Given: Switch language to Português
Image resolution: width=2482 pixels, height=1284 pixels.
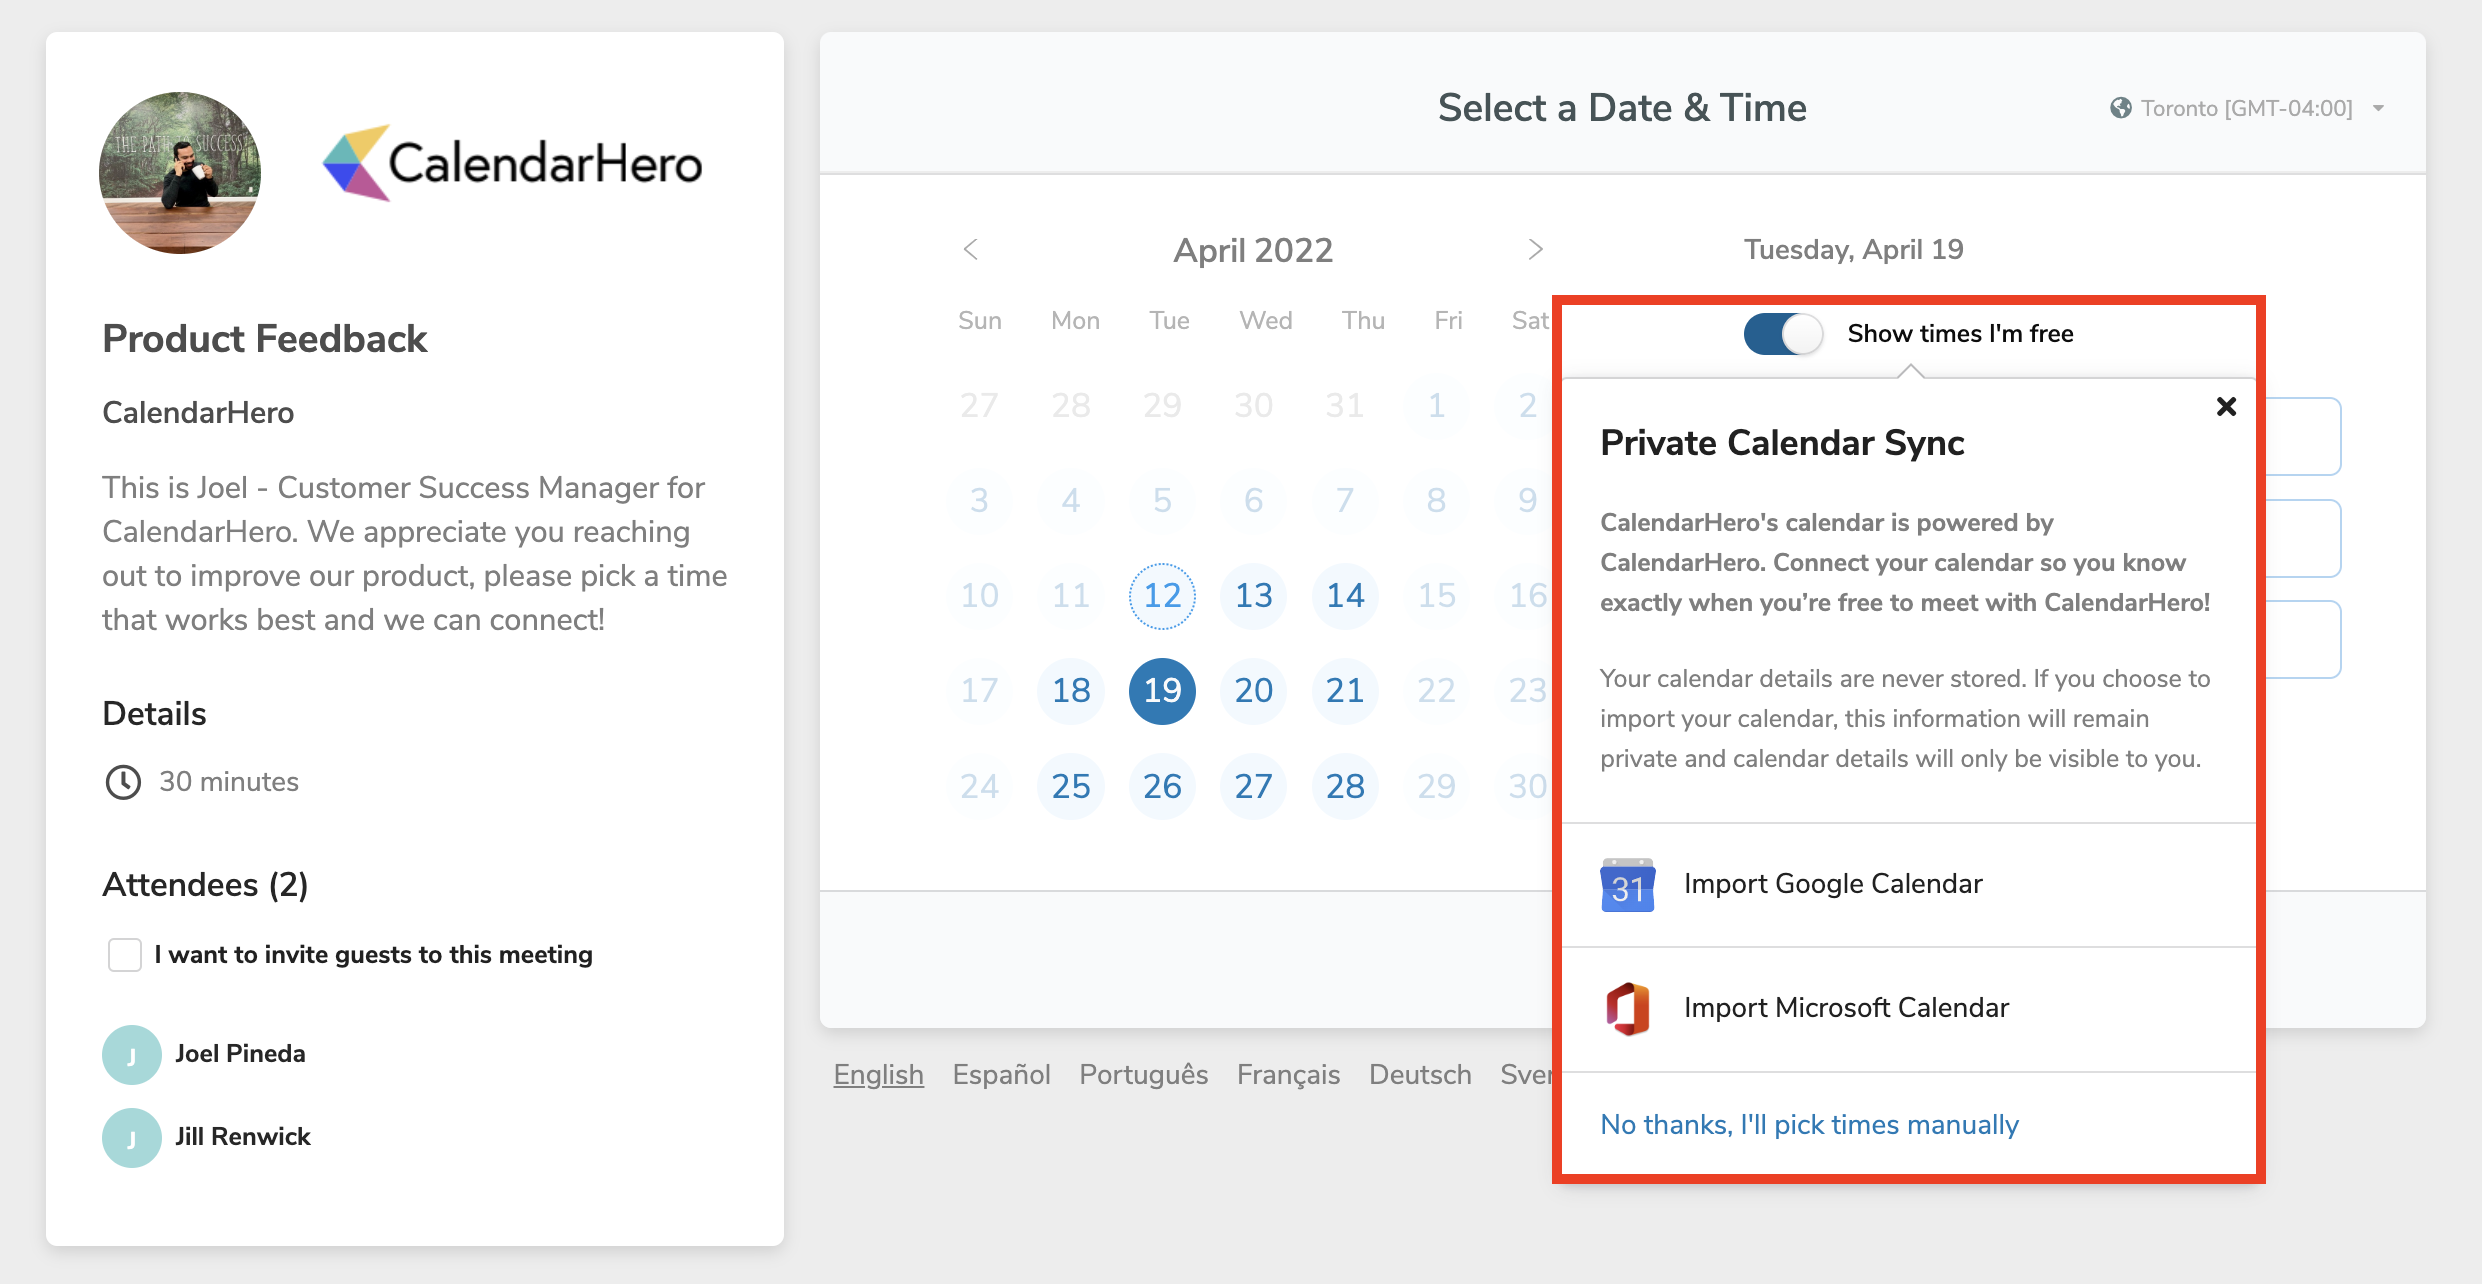Looking at the screenshot, I should [1143, 1075].
